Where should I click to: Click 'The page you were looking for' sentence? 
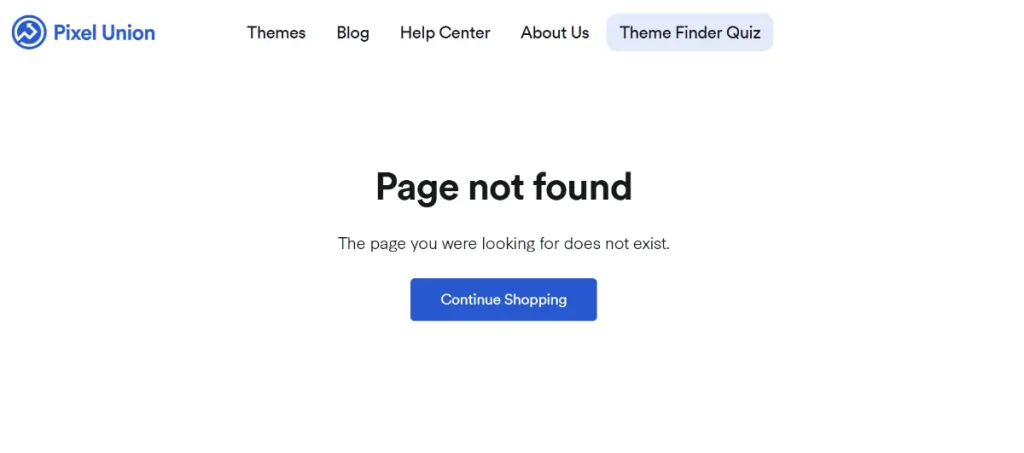coord(448,243)
